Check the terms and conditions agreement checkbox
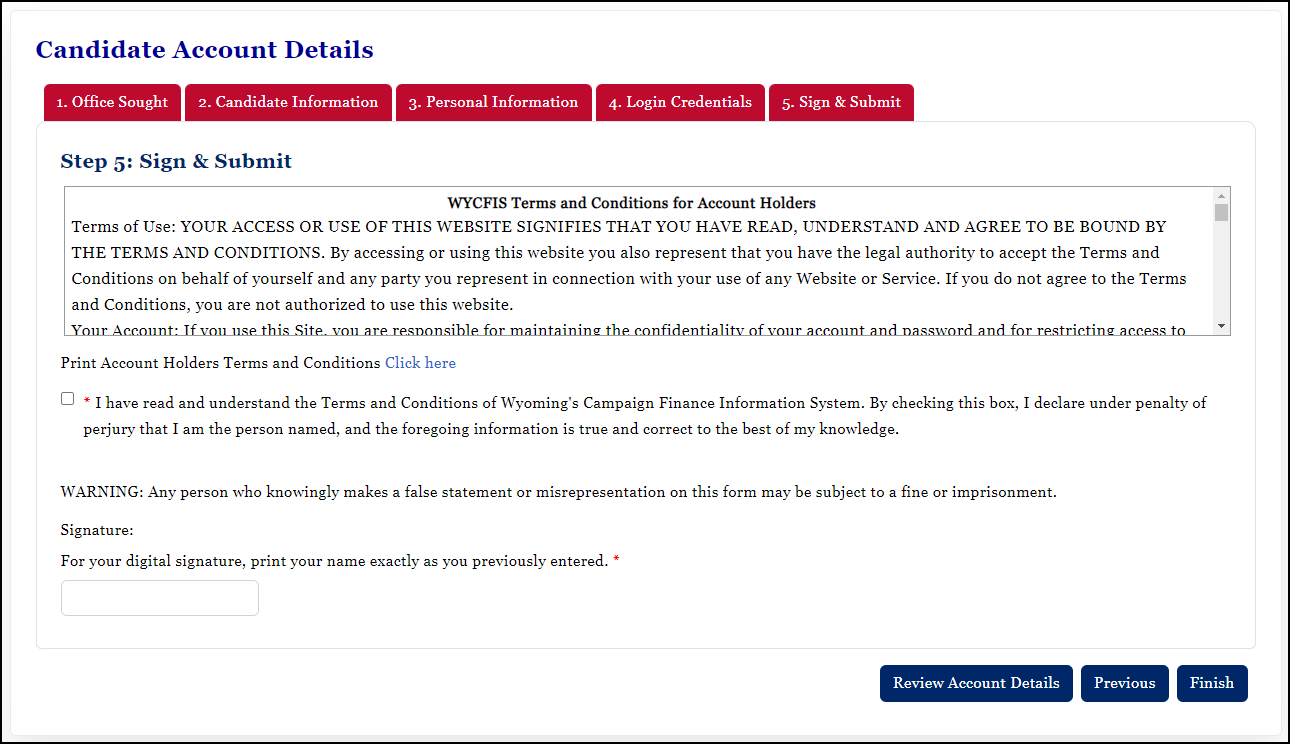 click(x=68, y=399)
